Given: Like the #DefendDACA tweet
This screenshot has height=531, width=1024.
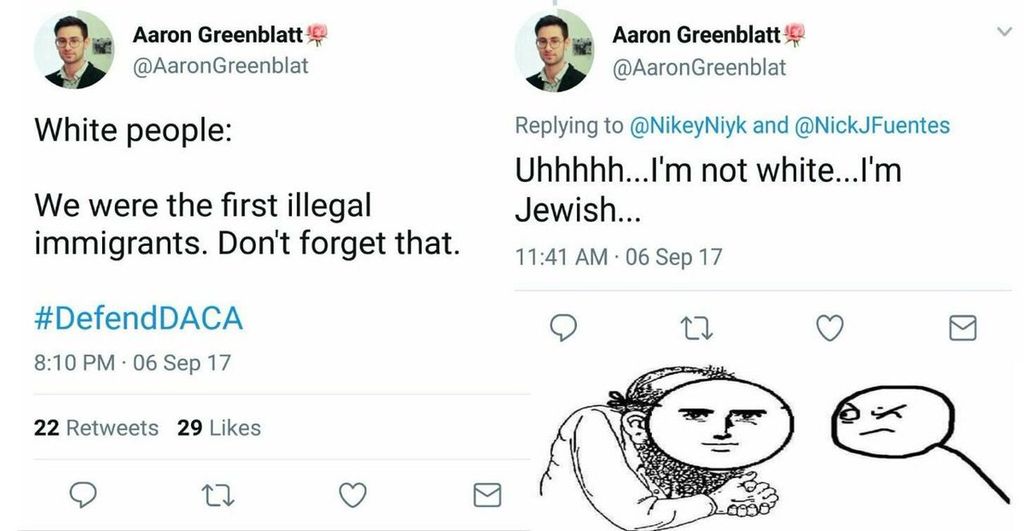Looking at the screenshot, I should [x=352, y=493].
